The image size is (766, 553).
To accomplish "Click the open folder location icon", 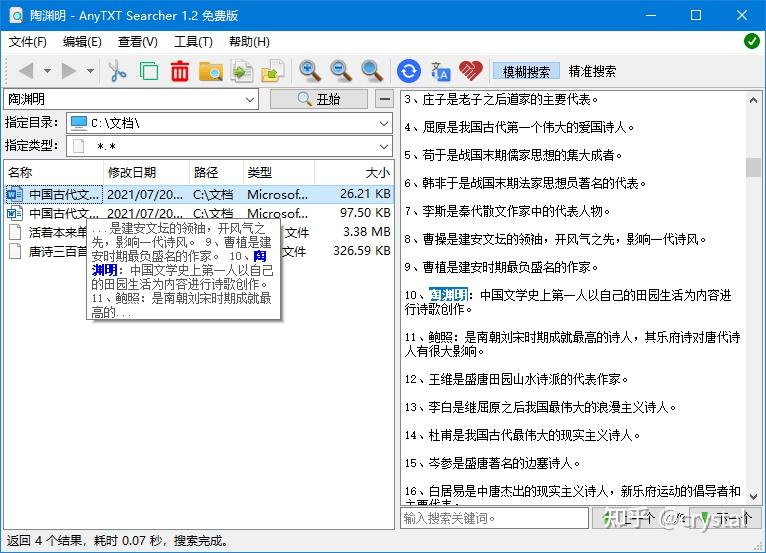I will 211,71.
